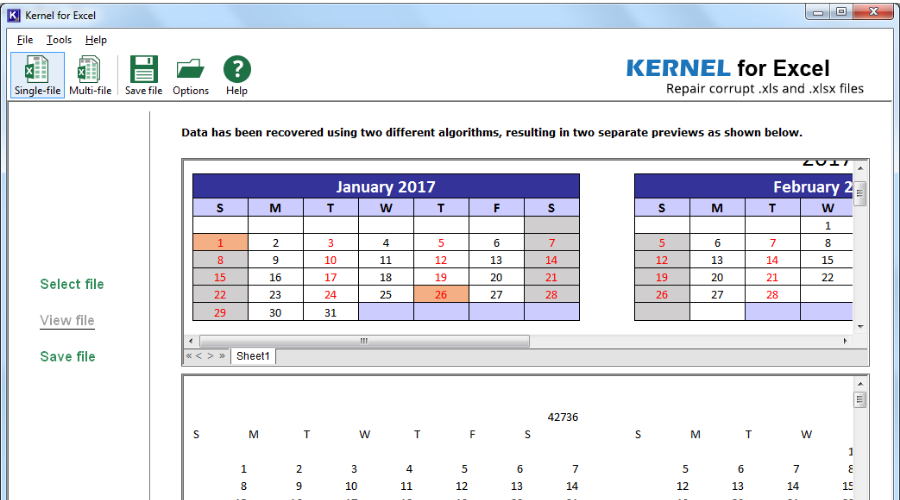
Task: Go to previous sheet tab arrow
Action: click(199, 356)
